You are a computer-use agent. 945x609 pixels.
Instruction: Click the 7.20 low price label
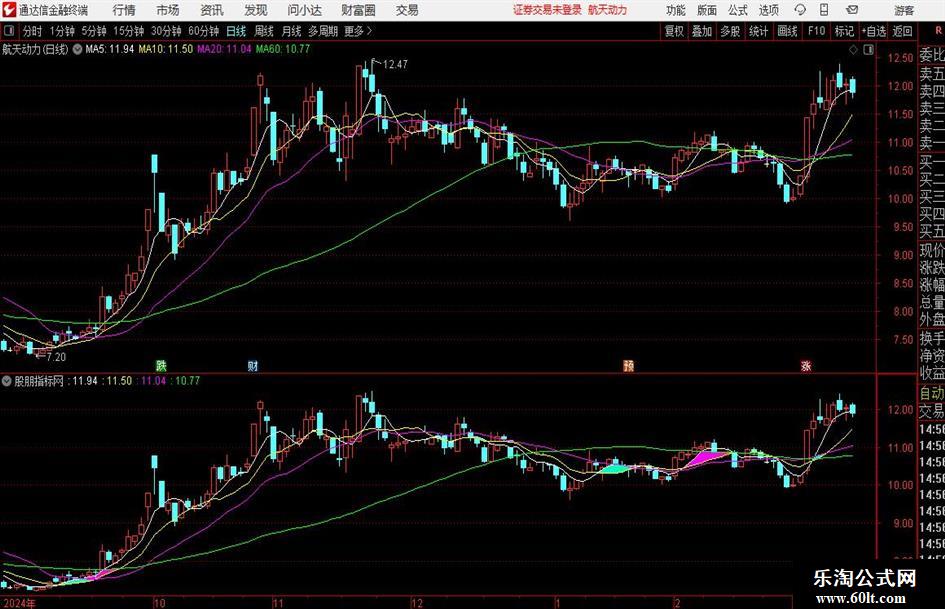[x=56, y=356]
